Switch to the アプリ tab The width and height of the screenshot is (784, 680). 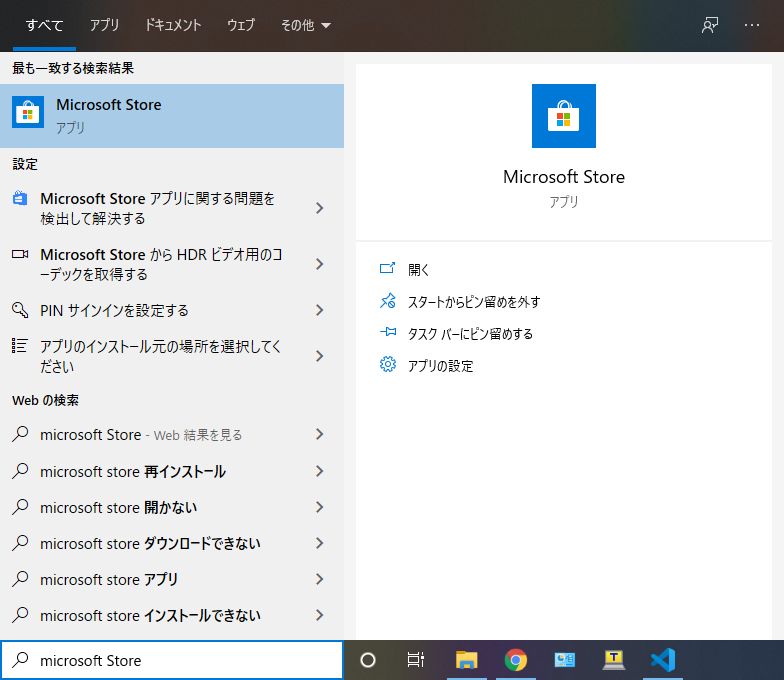[x=104, y=25]
